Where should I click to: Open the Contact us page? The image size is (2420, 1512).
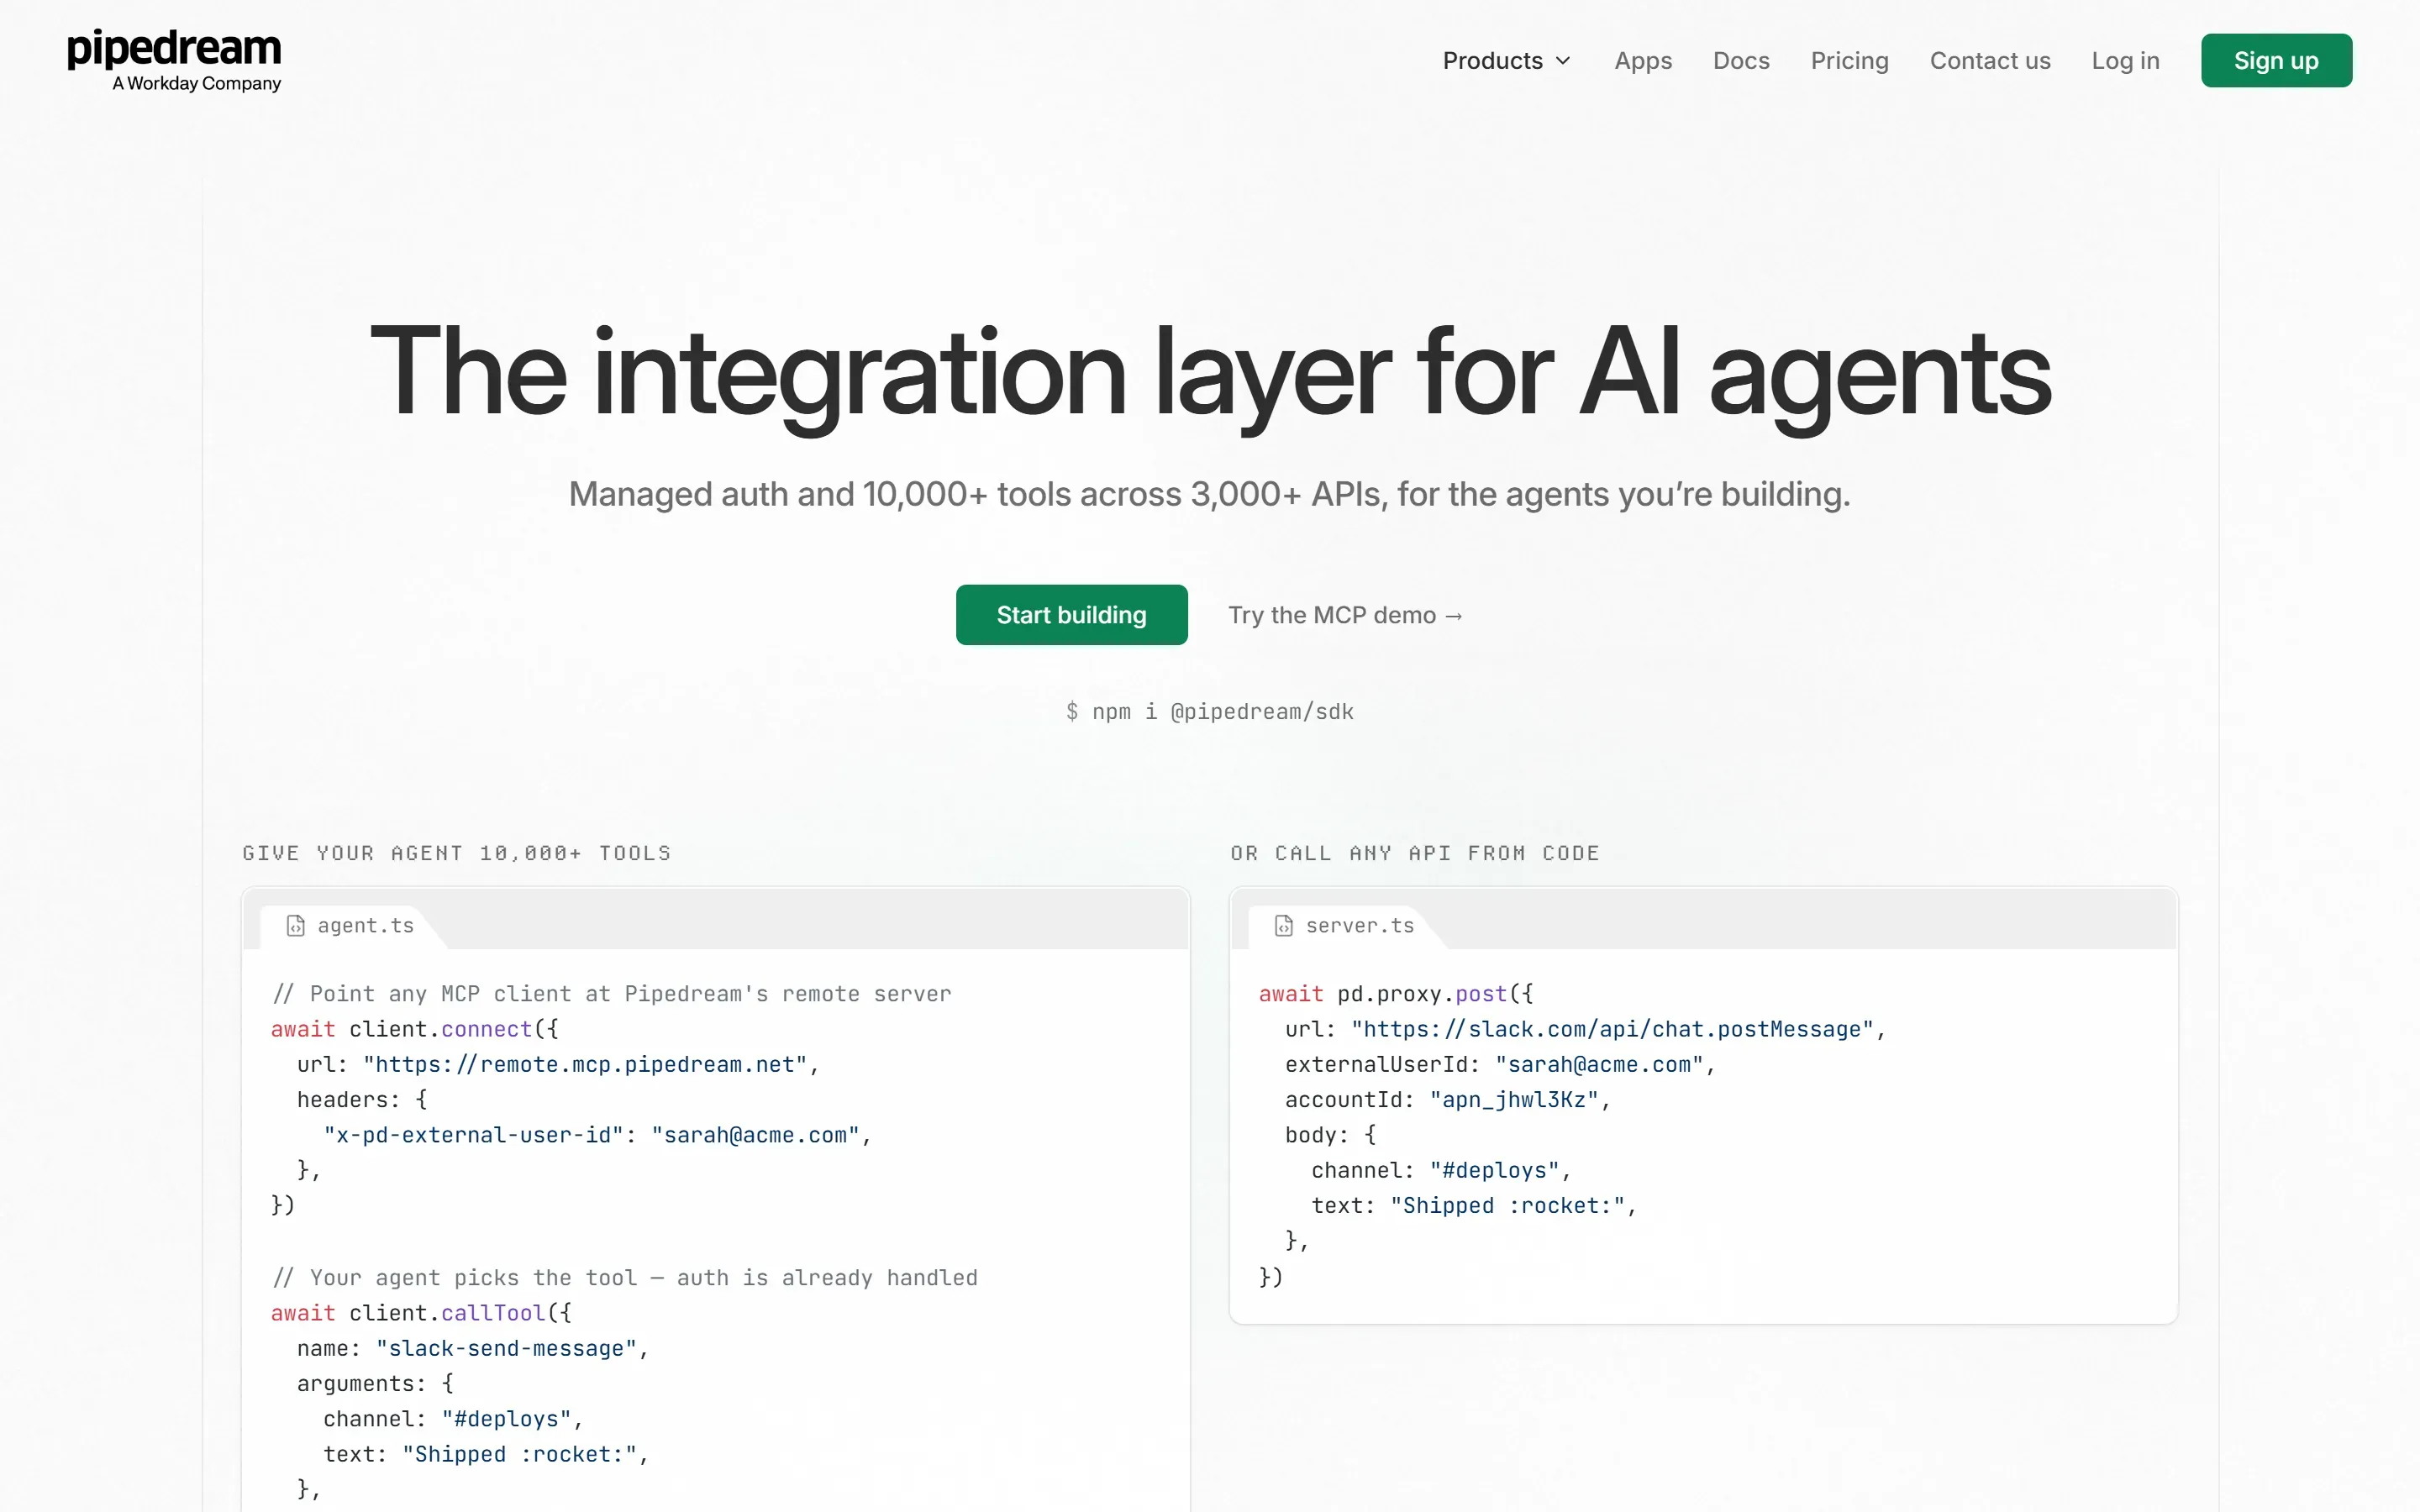pyautogui.click(x=1990, y=61)
